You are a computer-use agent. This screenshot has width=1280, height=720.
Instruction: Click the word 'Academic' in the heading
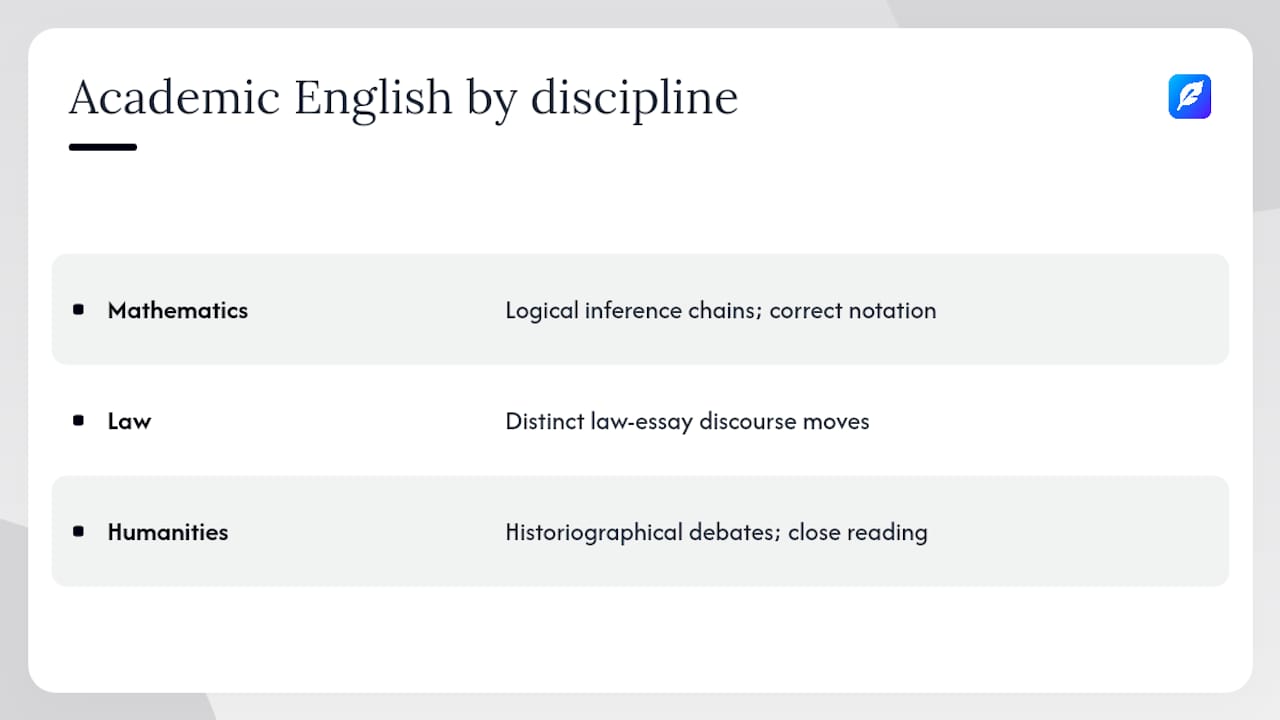pyautogui.click(x=174, y=98)
